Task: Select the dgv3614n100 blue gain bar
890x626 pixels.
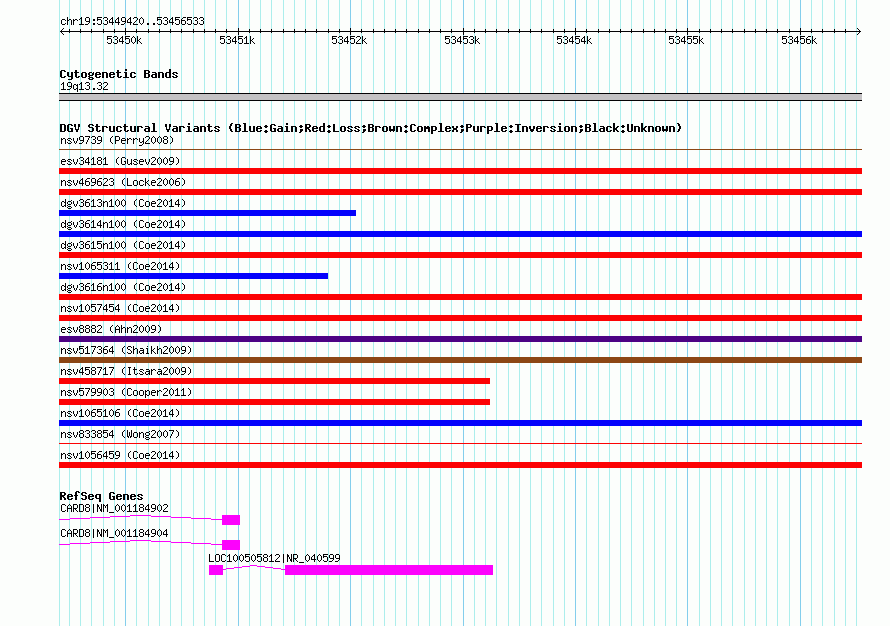Action: pos(460,234)
